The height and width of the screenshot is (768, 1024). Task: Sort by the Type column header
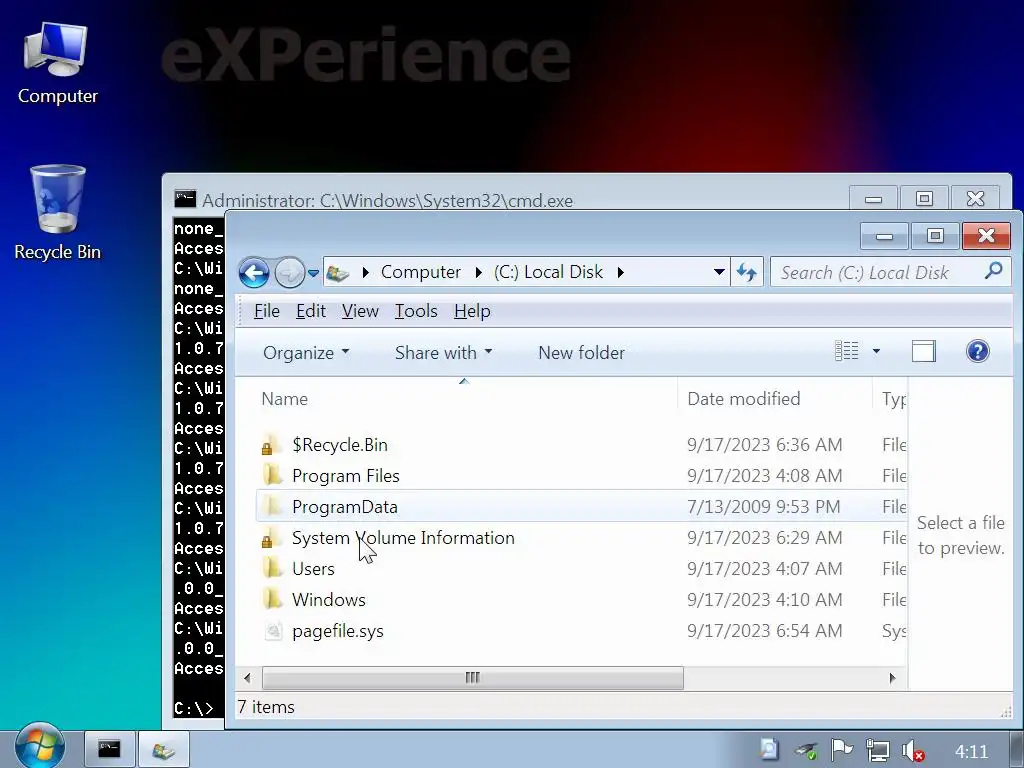[890, 398]
